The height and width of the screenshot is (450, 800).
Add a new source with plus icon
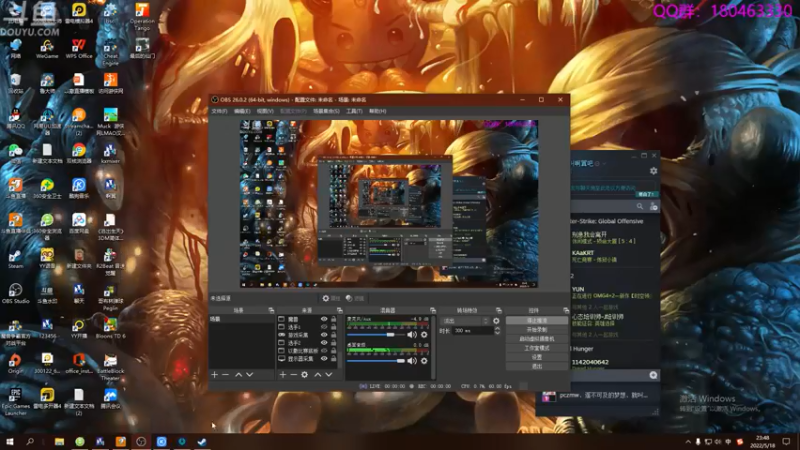(283, 374)
